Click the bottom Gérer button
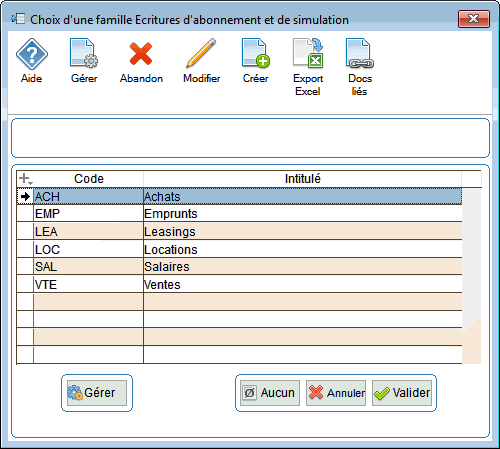The height and width of the screenshot is (449, 500). 97,393
